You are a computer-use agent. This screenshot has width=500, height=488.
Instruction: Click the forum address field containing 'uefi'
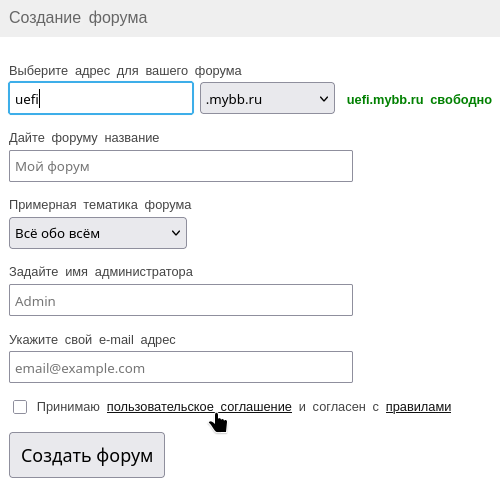pyautogui.click(x=101, y=98)
